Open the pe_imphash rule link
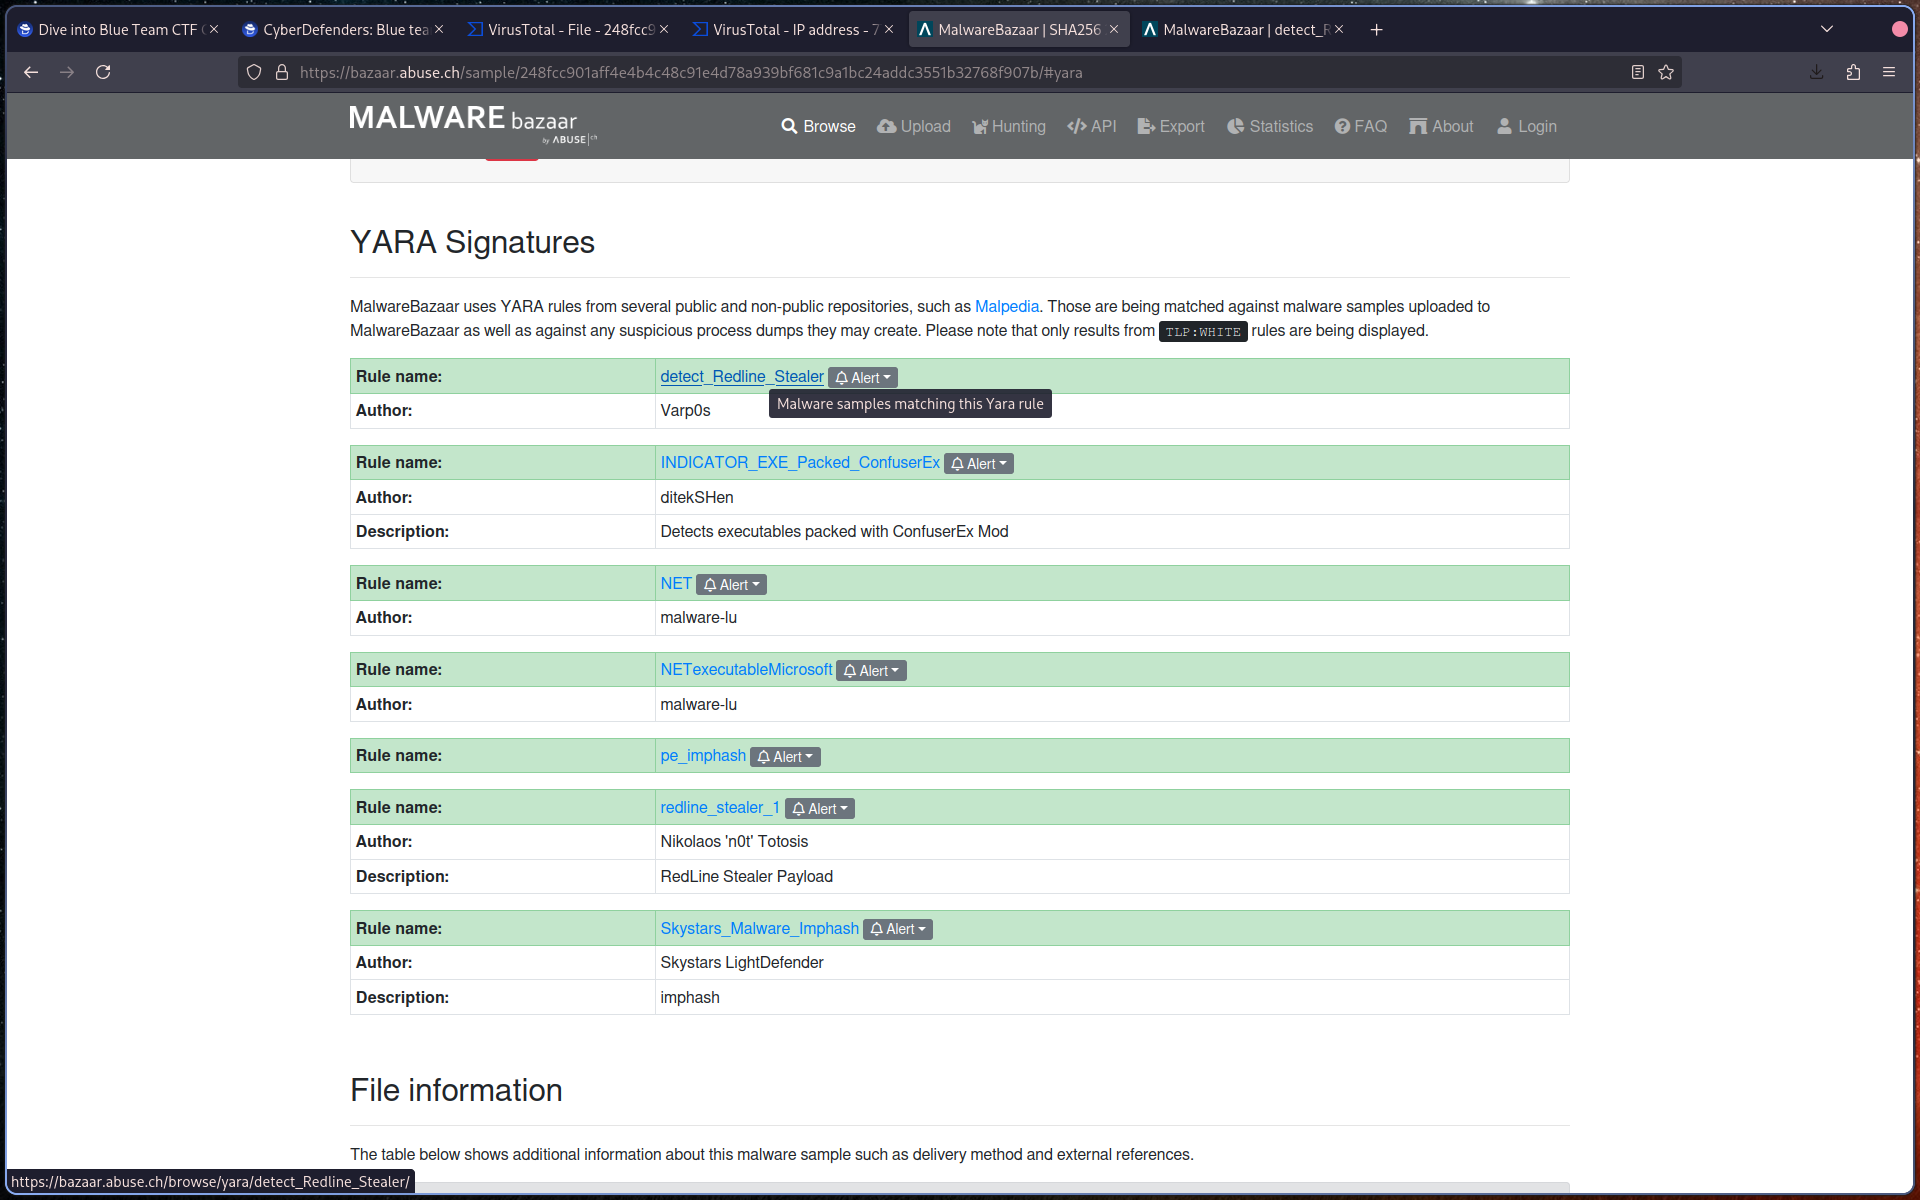1920x1200 pixels. coord(703,755)
